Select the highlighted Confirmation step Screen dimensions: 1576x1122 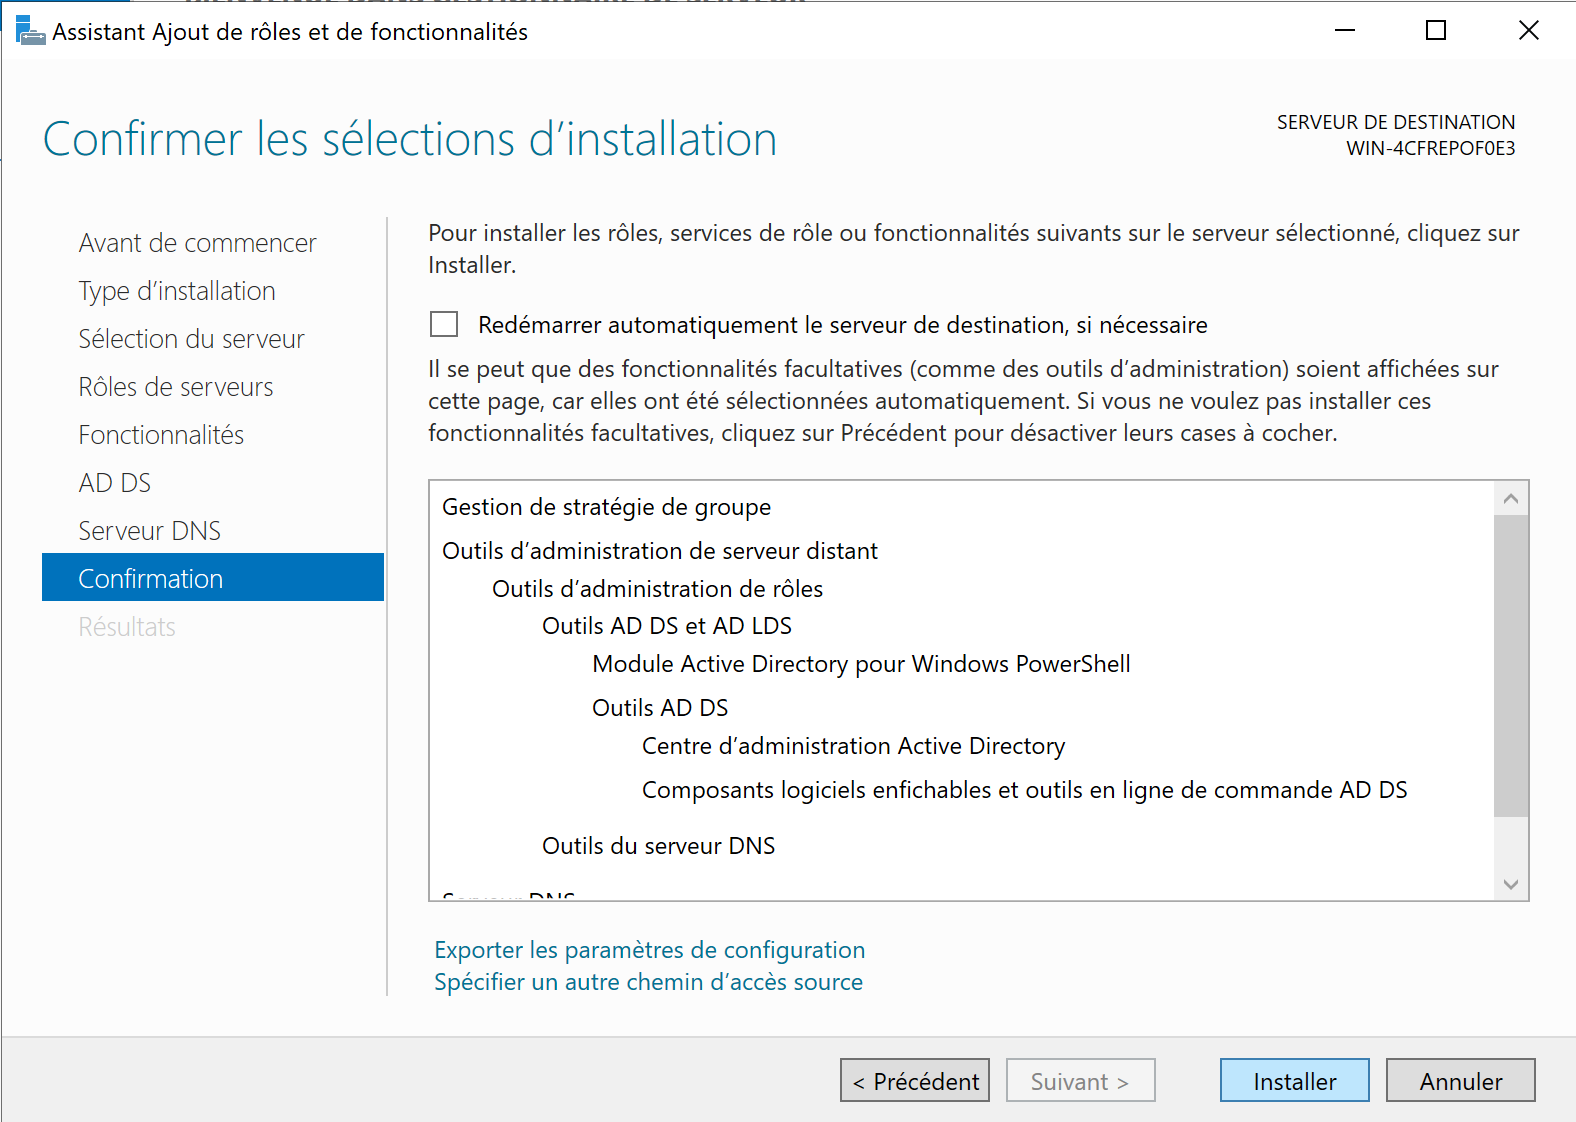[x=151, y=579]
